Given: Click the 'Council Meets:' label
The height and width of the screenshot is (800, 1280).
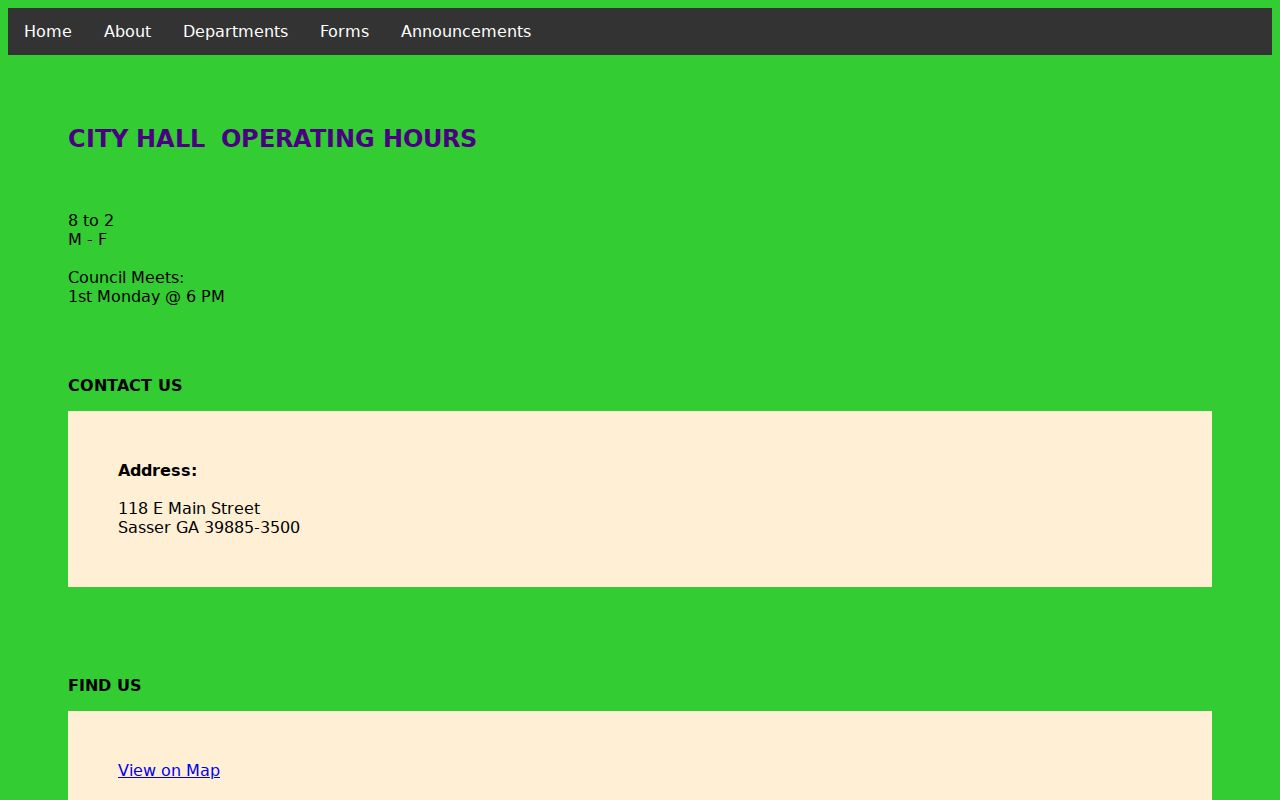Looking at the screenshot, I should coord(126,277).
